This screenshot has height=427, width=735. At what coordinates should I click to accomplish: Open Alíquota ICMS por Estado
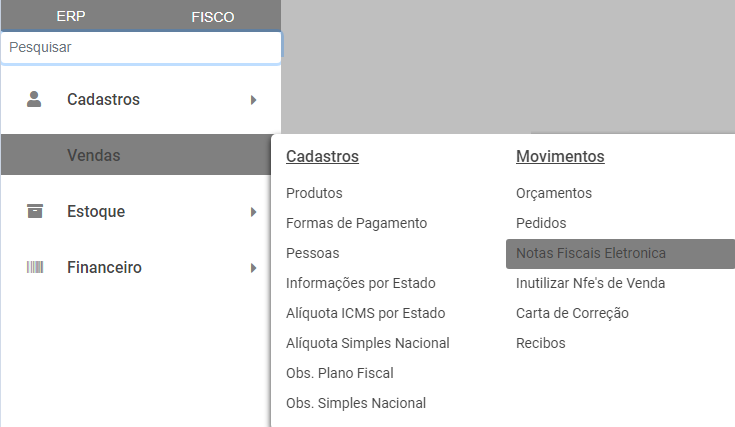(365, 313)
